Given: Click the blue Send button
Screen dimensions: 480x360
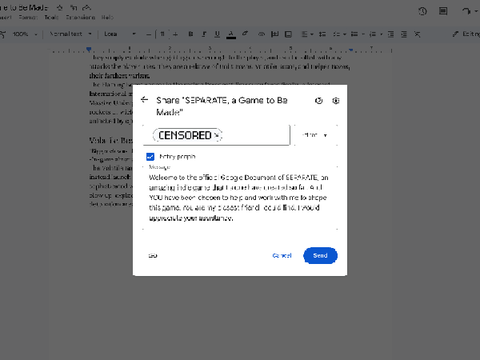Looking at the screenshot, I should point(320,256).
